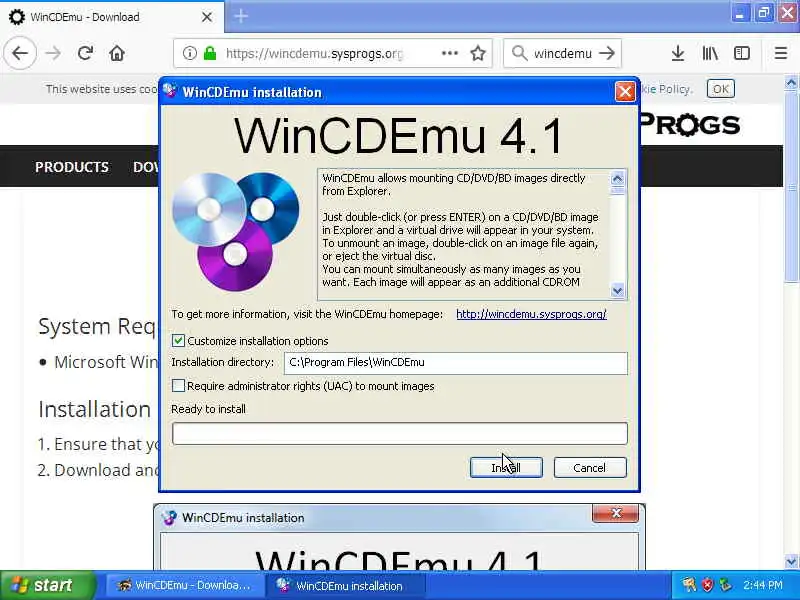
Task: Open the Firefox library icon
Action: 710,53
